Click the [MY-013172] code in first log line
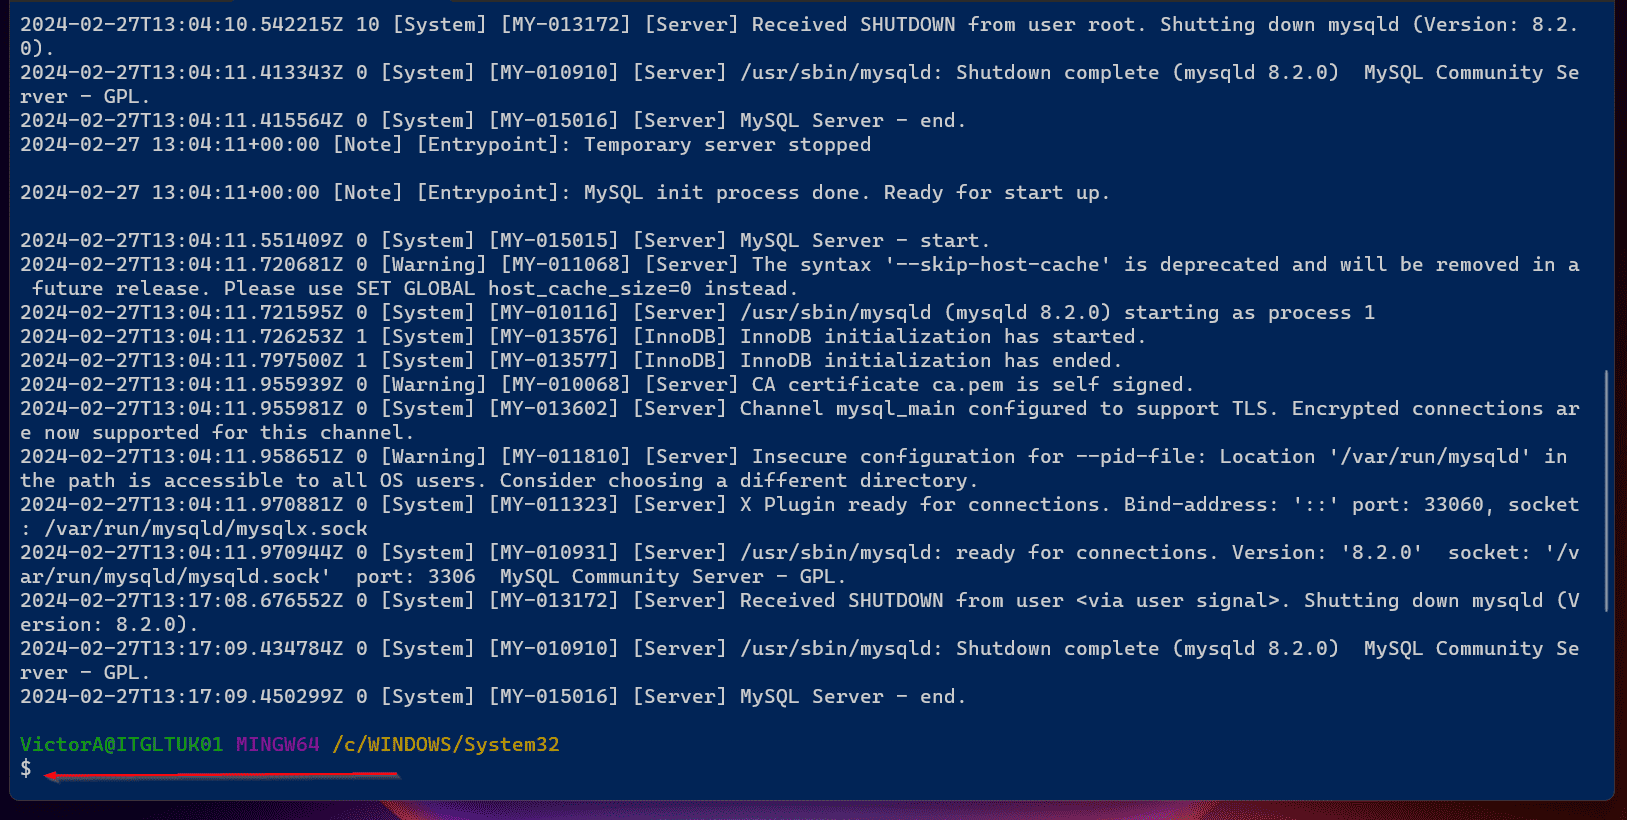 (x=565, y=24)
